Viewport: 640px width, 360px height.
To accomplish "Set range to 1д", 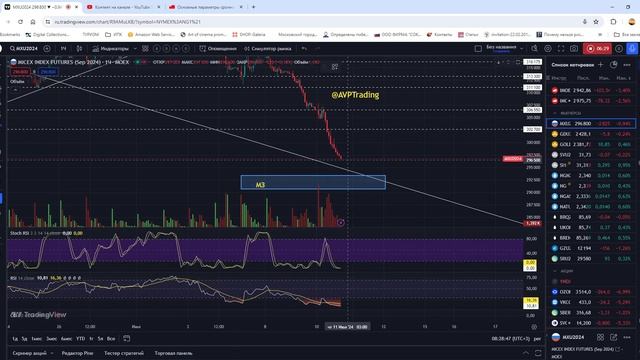I will click(x=15, y=339).
